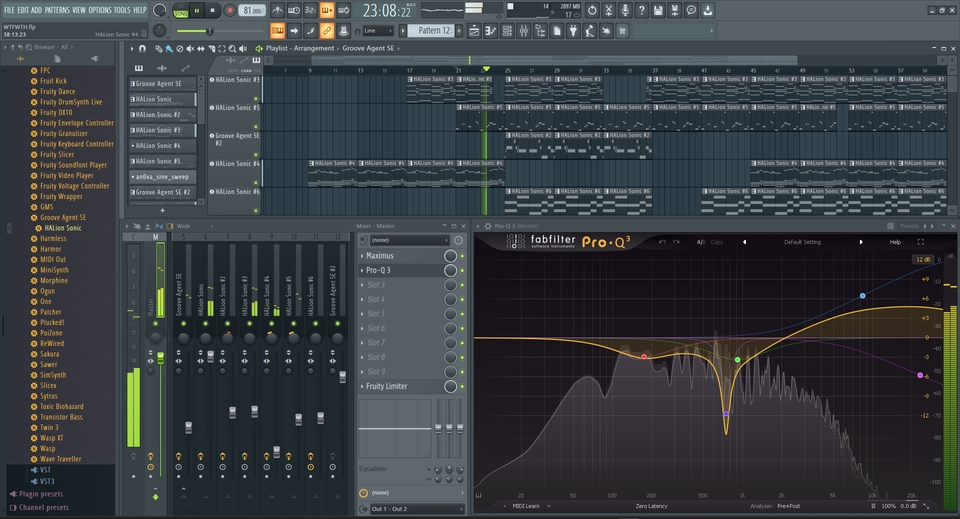Click the record button in the transport bar
This screenshot has height=519, width=960.
tap(230, 10)
